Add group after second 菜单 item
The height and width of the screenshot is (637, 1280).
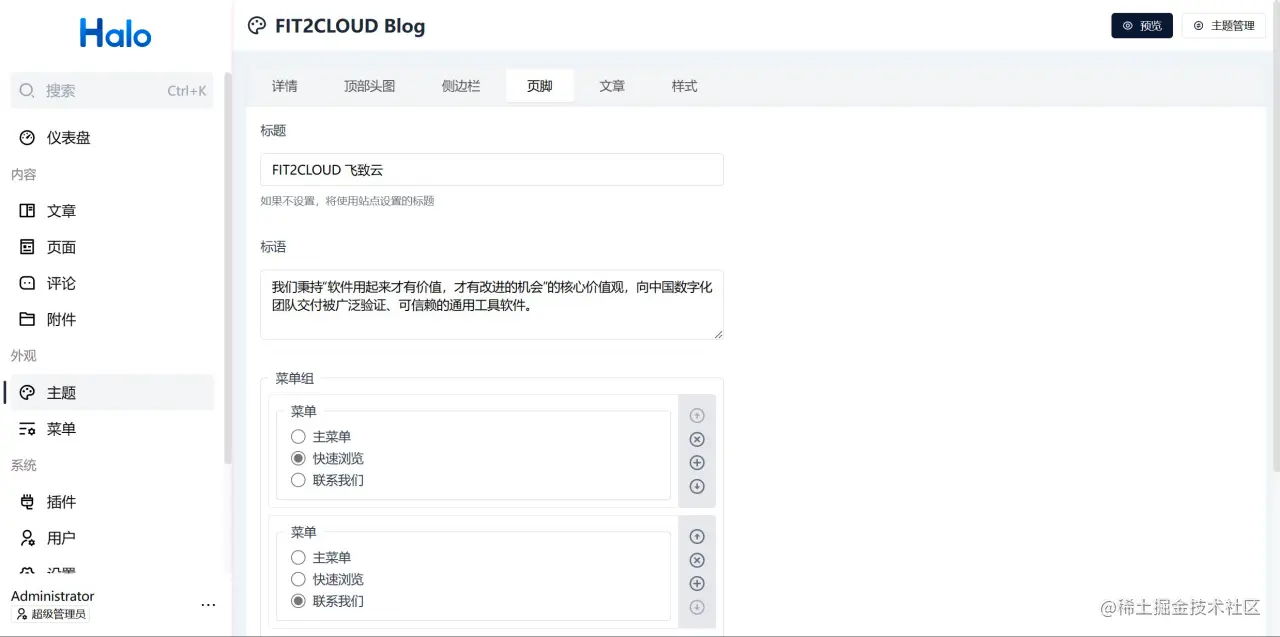point(697,583)
